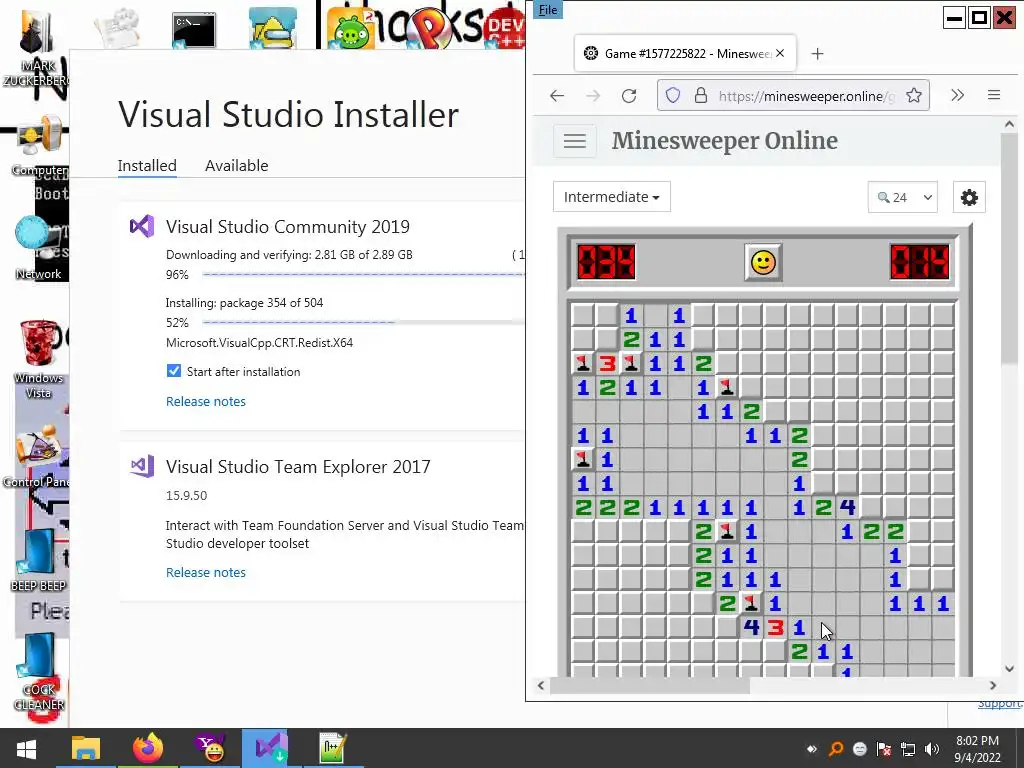Select the Control Panel desktop icon
Viewport: 1024px width, 768px height.
pos(37,457)
